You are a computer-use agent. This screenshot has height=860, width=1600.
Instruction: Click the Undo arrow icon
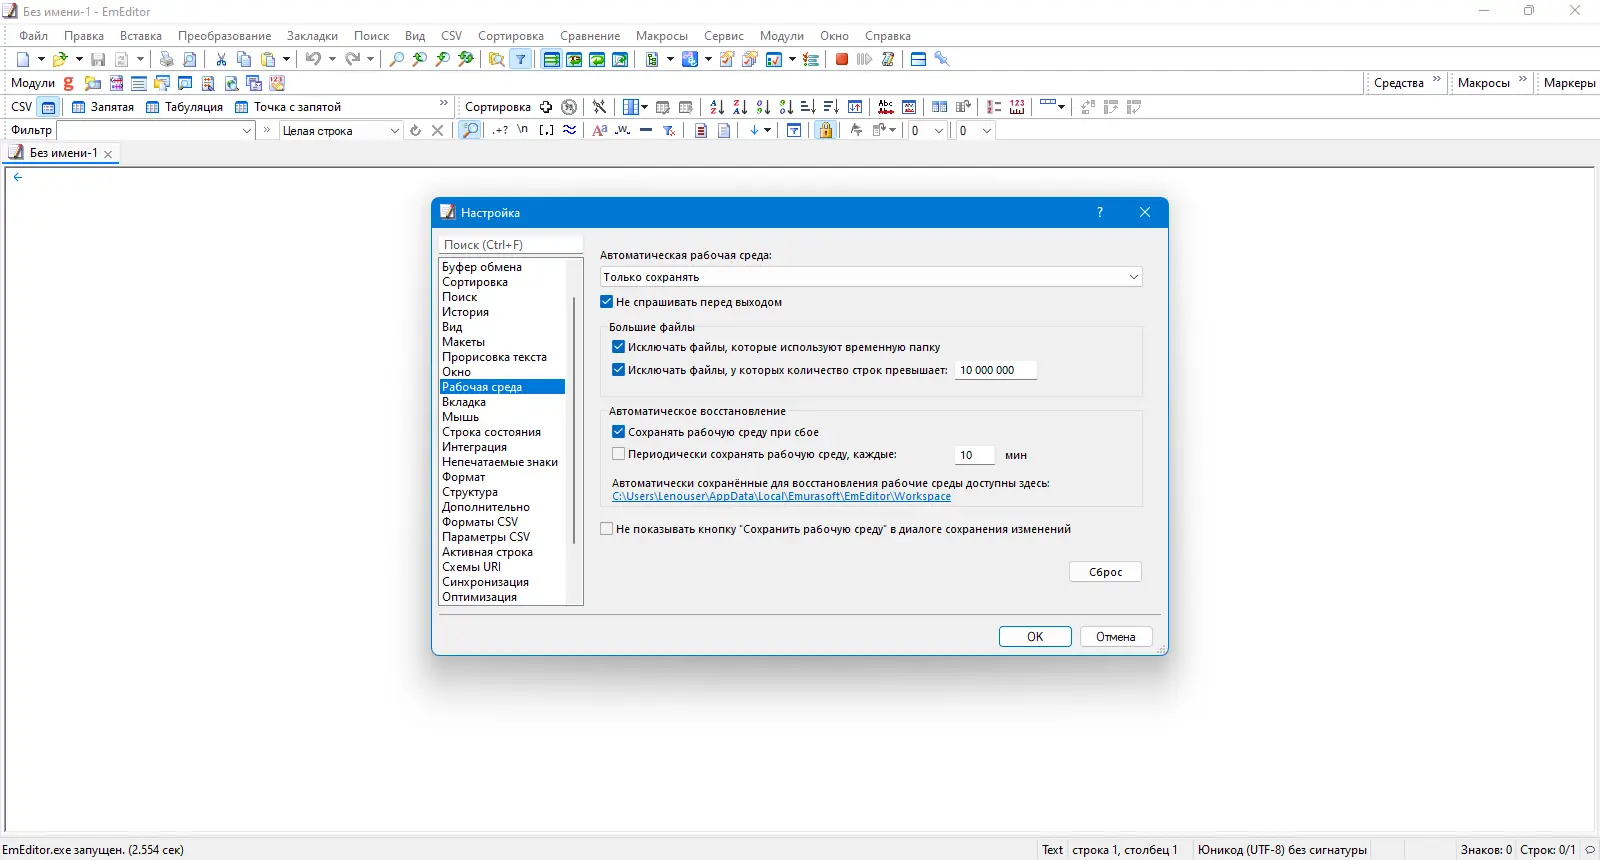pos(313,59)
